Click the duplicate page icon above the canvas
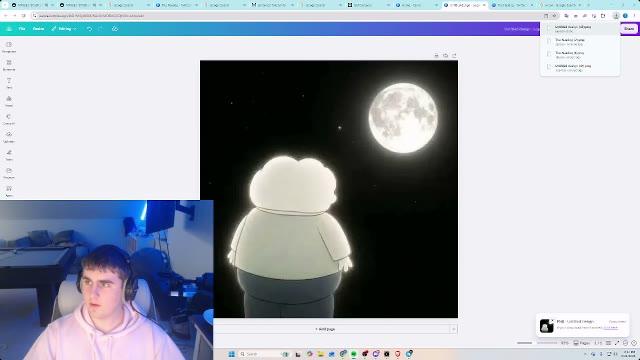This screenshot has width=640, height=360. (x=445, y=56)
